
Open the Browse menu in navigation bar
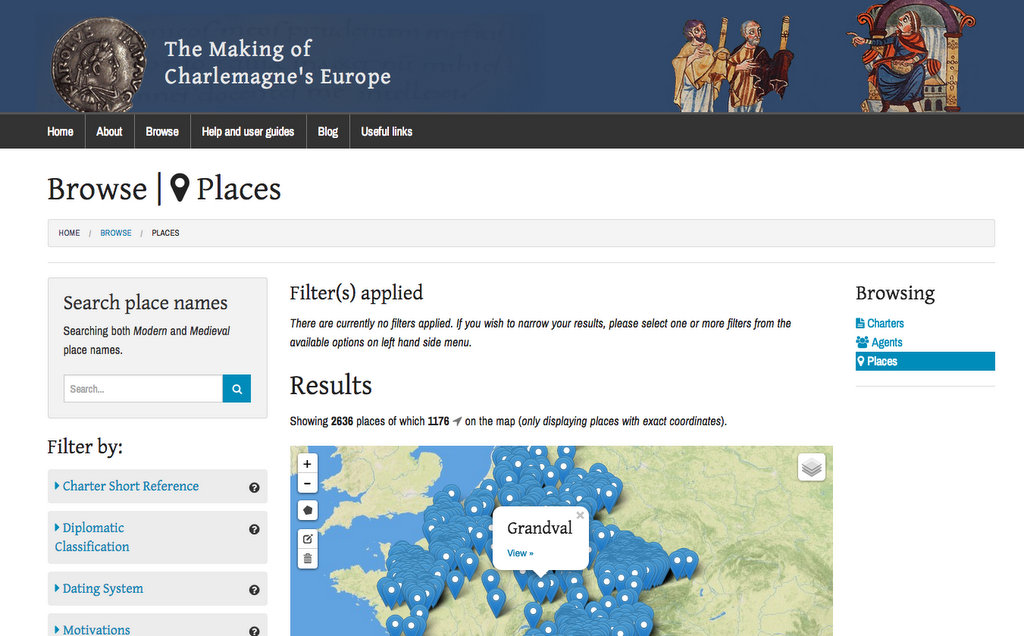162,131
